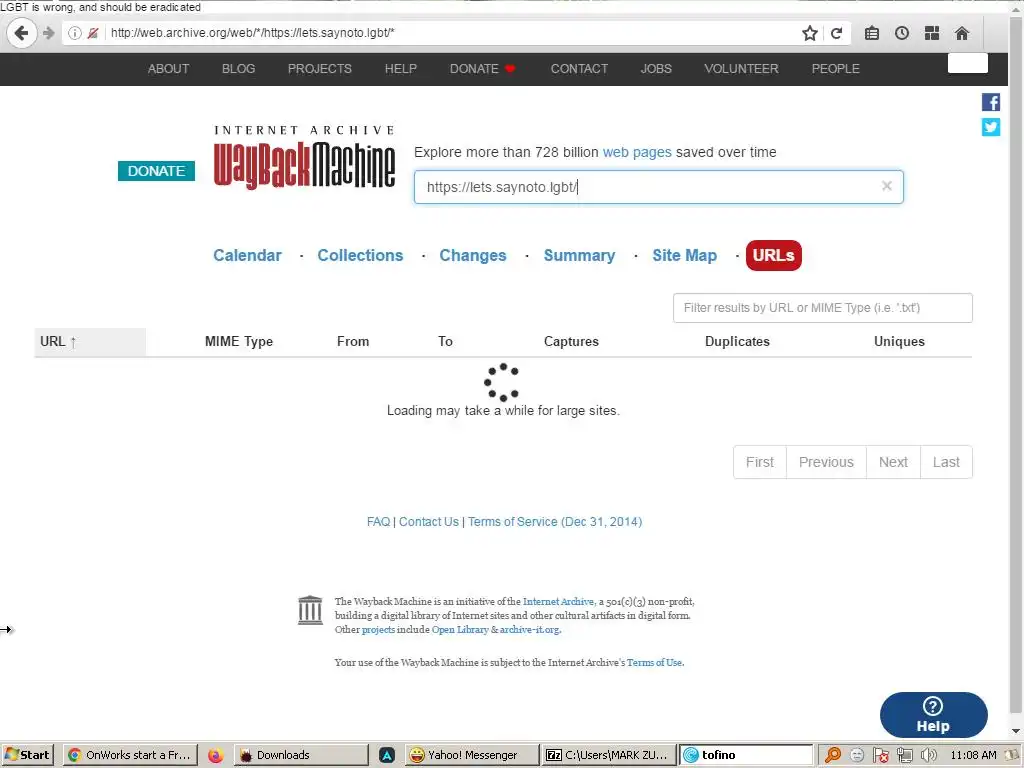Click the teal DONATE button
This screenshot has width=1024, height=768.
(156, 171)
